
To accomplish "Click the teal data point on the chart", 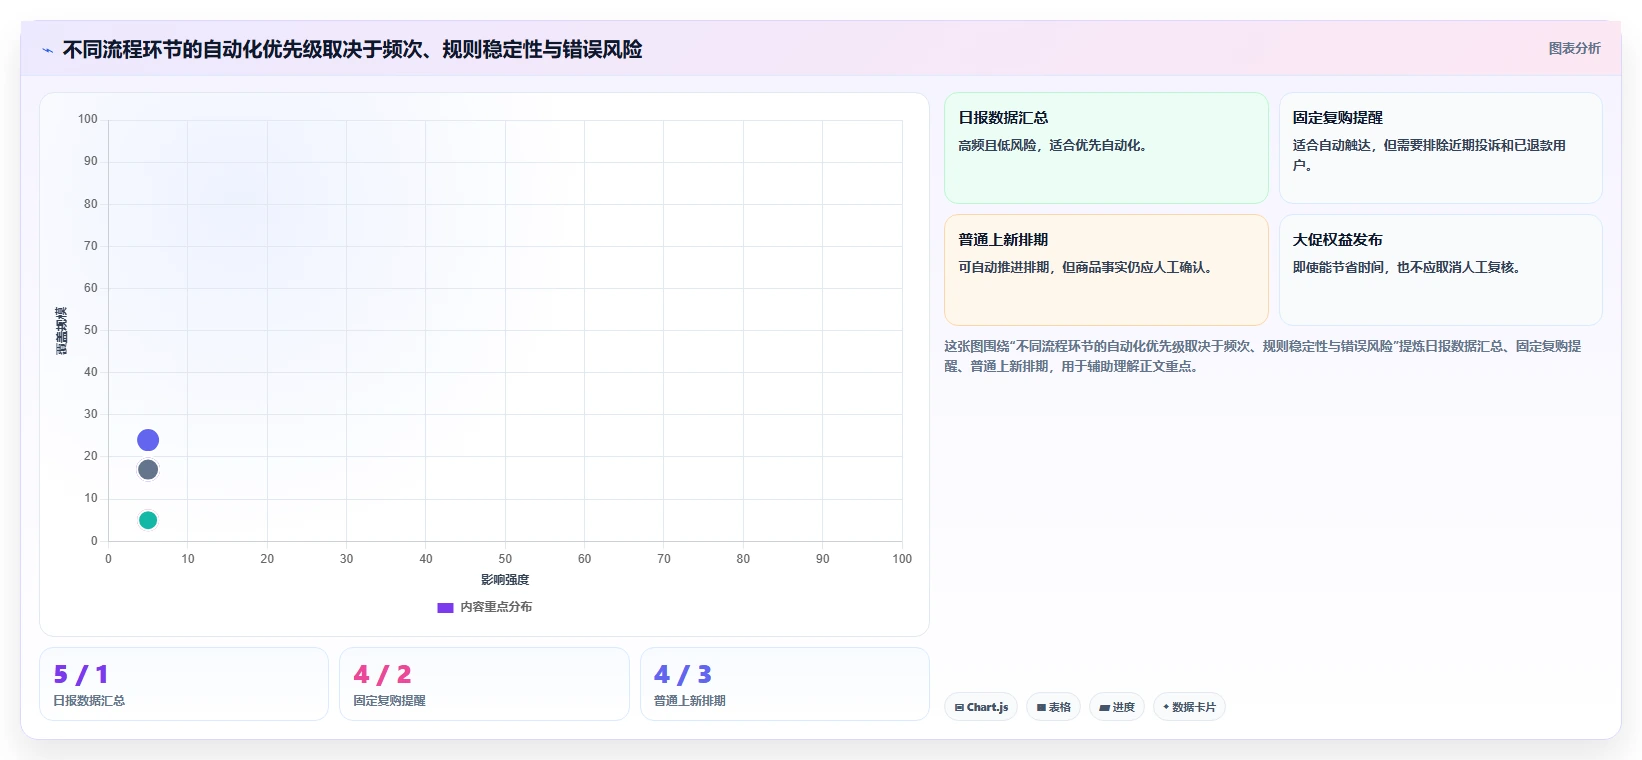I will tap(148, 520).
